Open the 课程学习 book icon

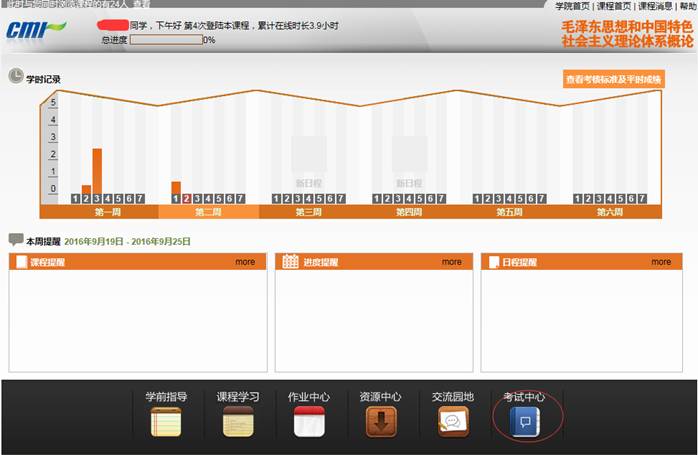click(238, 422)
